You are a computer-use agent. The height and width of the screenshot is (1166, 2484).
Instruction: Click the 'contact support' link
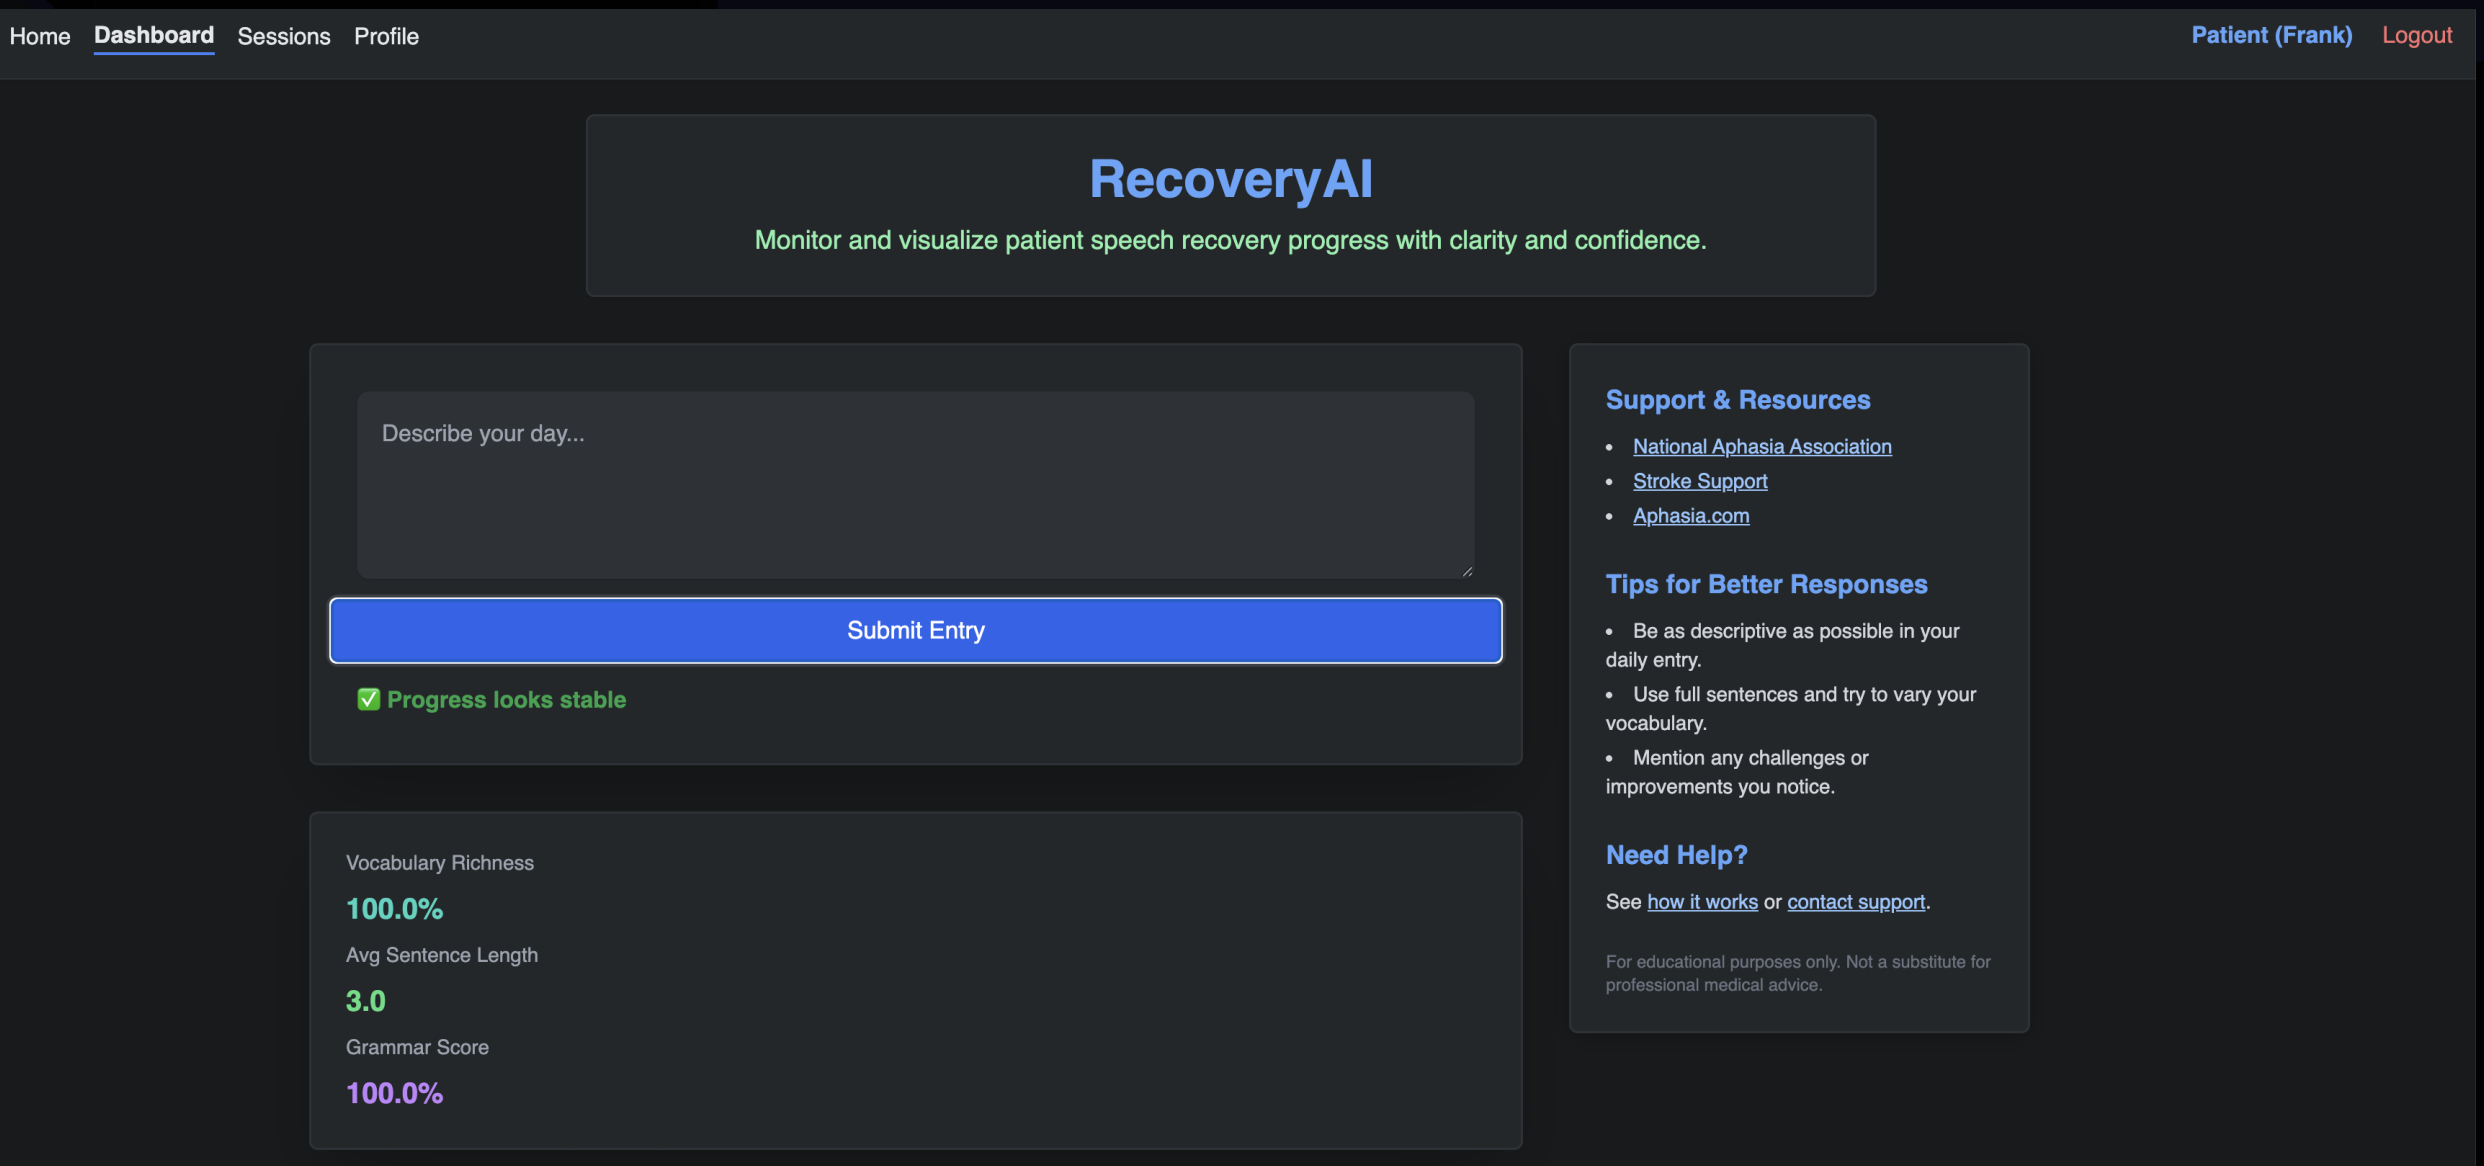click(1855, 902)
